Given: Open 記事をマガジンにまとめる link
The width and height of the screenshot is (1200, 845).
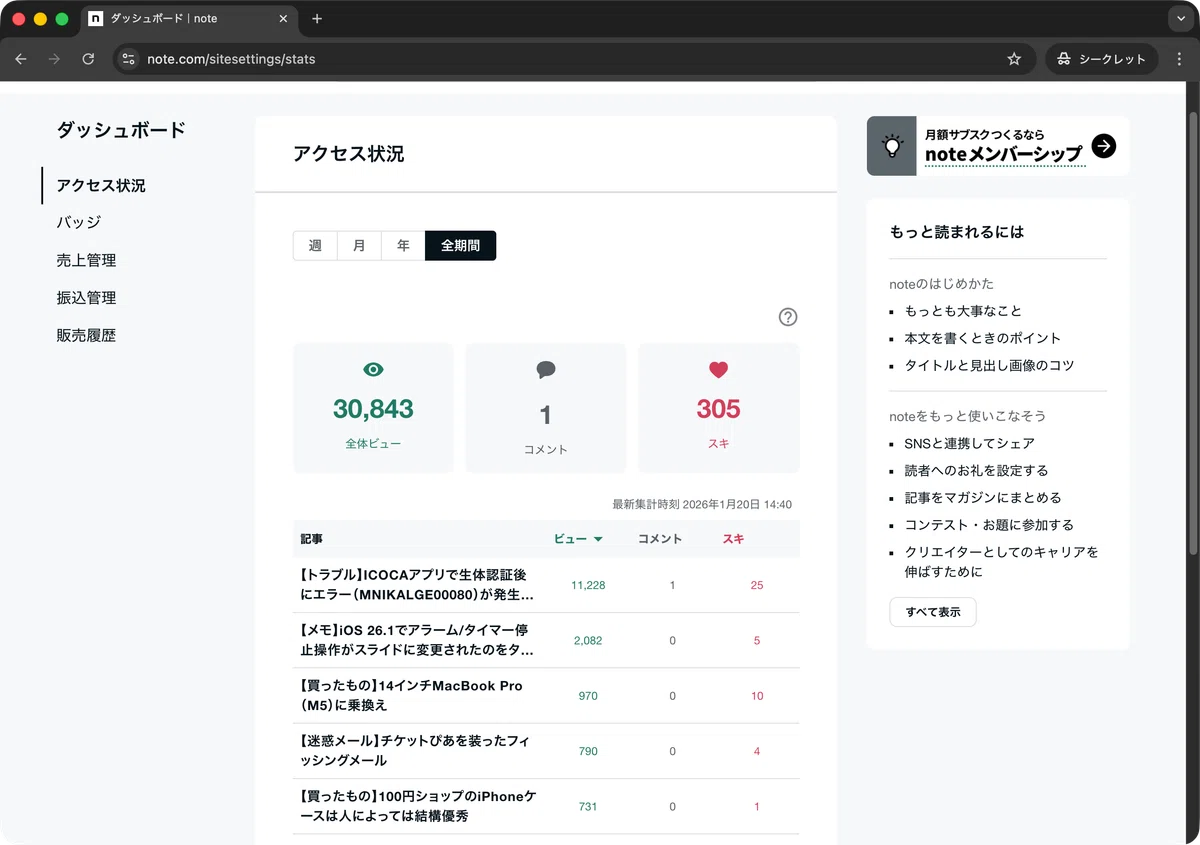Looking at the screenshot, I should pyautogui.click(x=983, y=497).
